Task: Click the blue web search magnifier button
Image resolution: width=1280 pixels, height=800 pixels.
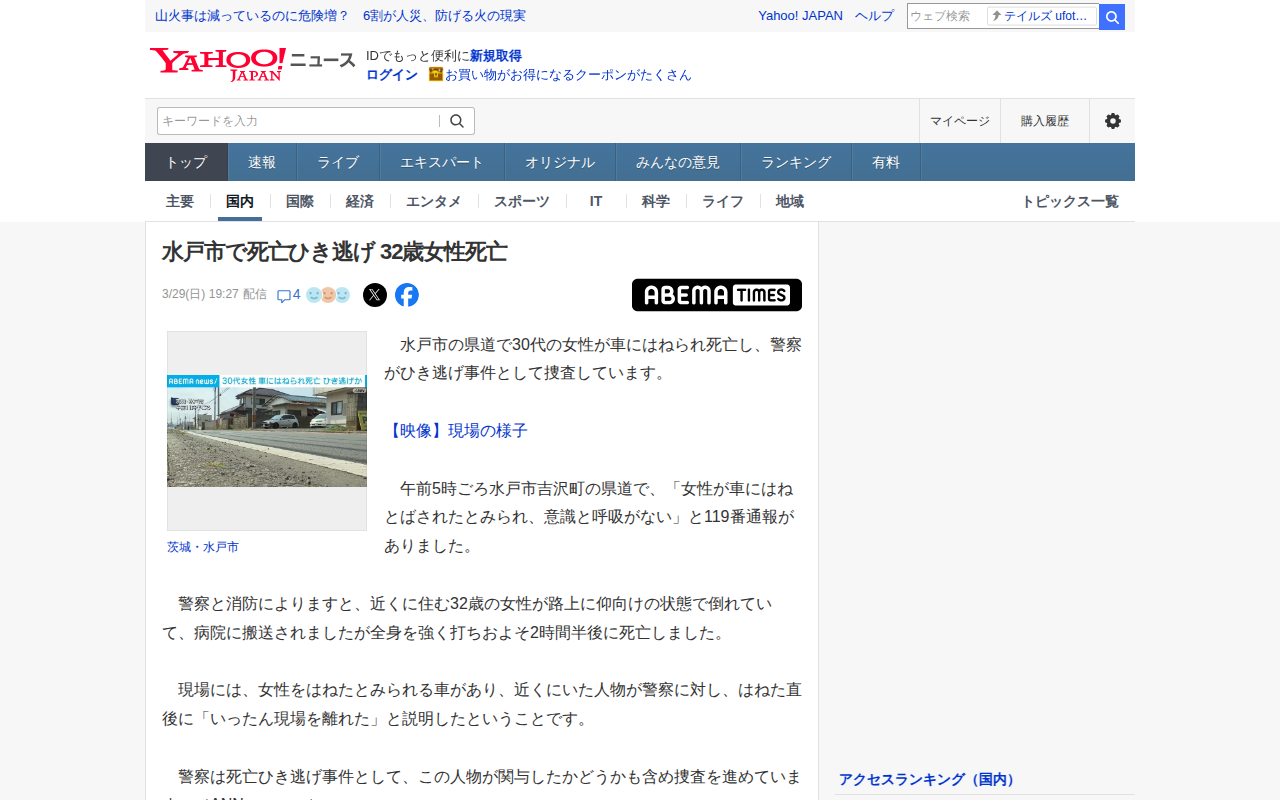Action: [1112, 16]
